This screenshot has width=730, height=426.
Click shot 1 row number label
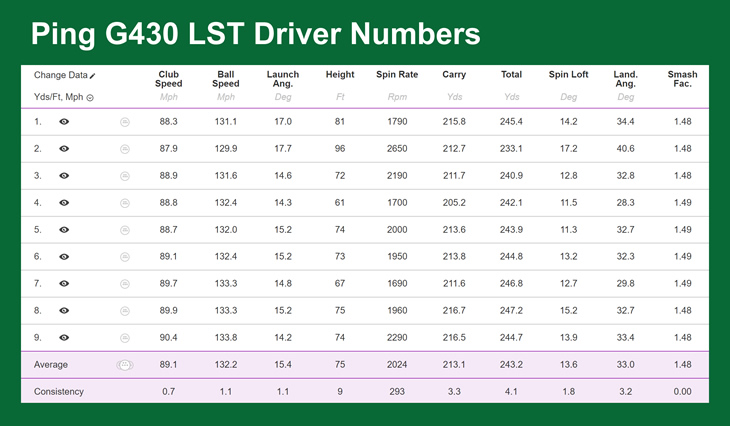pyautogui.click(x=38, y=122)
